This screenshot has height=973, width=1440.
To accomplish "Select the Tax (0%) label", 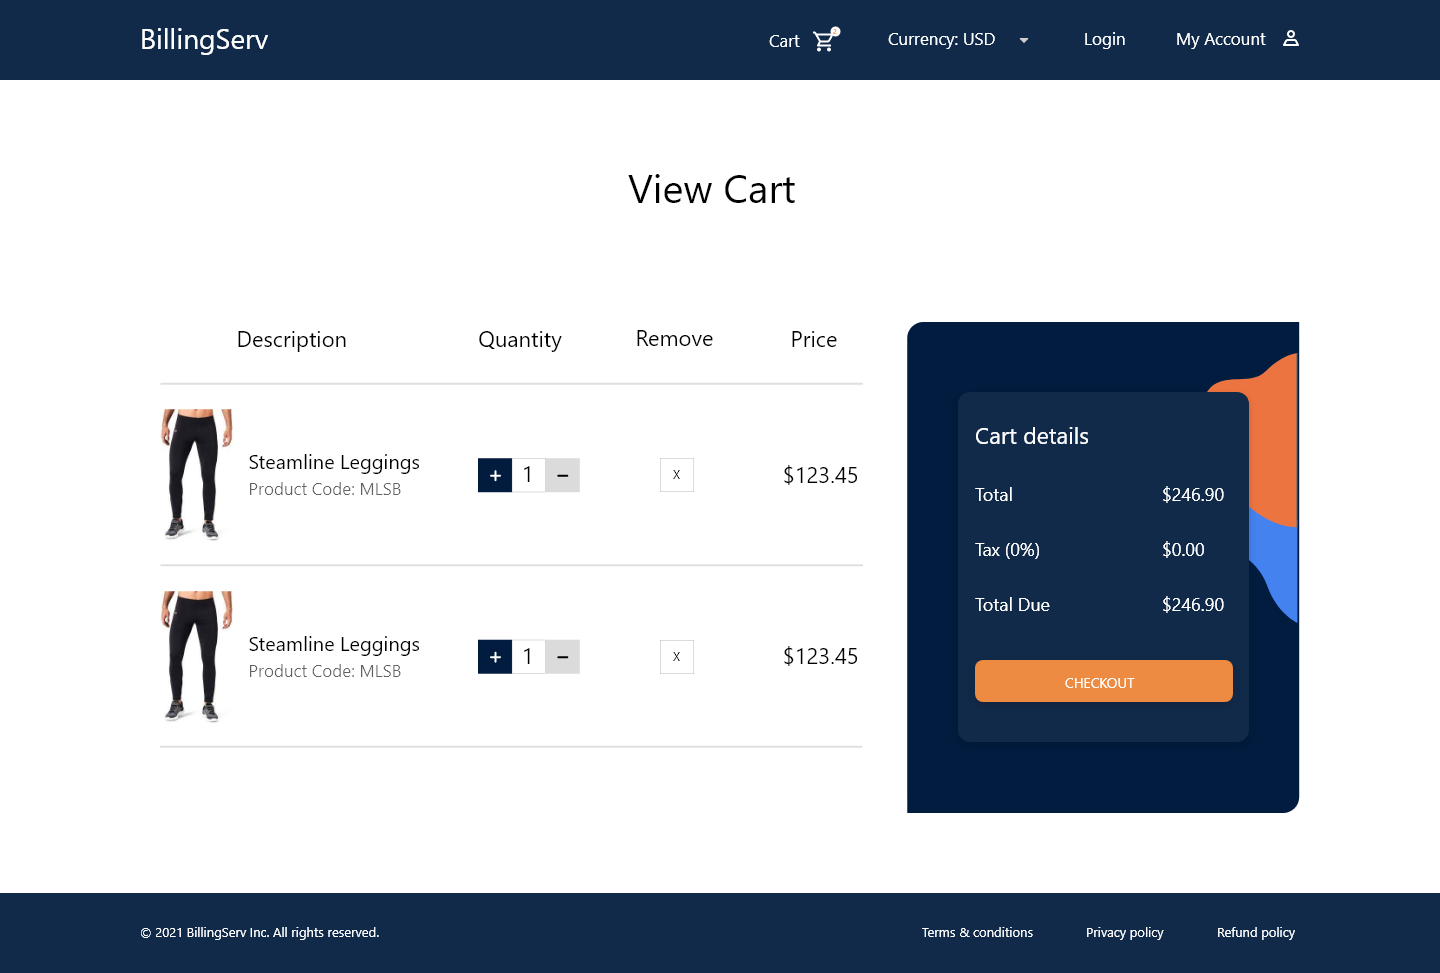I will pyautogui.click(x=1007, y=550).
